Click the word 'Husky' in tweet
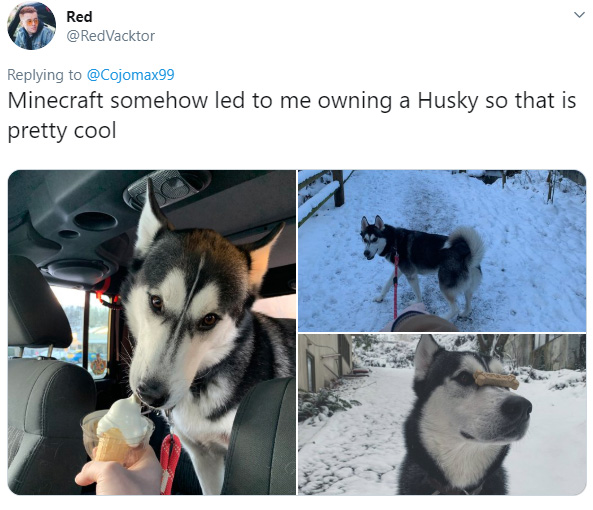Viewport: 593px width, 510px height. [447, 101]
